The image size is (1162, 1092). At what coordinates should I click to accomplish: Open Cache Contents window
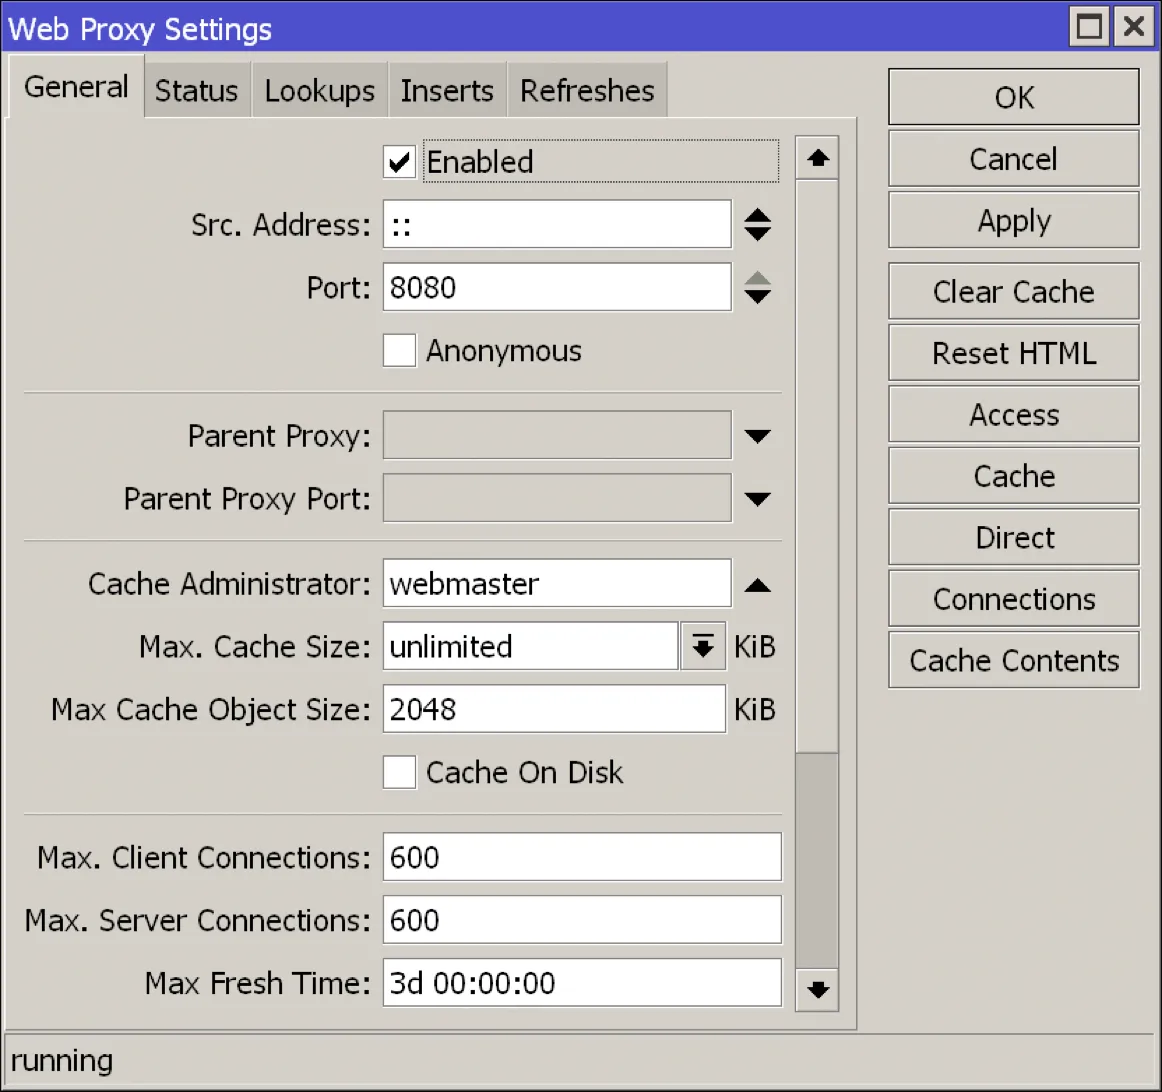tap(1014, 660)
